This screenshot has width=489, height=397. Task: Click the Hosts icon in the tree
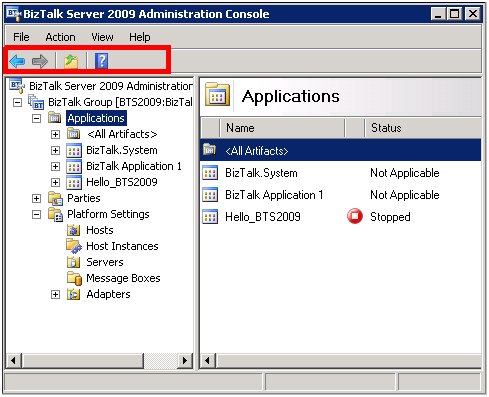tap(74, 230)
